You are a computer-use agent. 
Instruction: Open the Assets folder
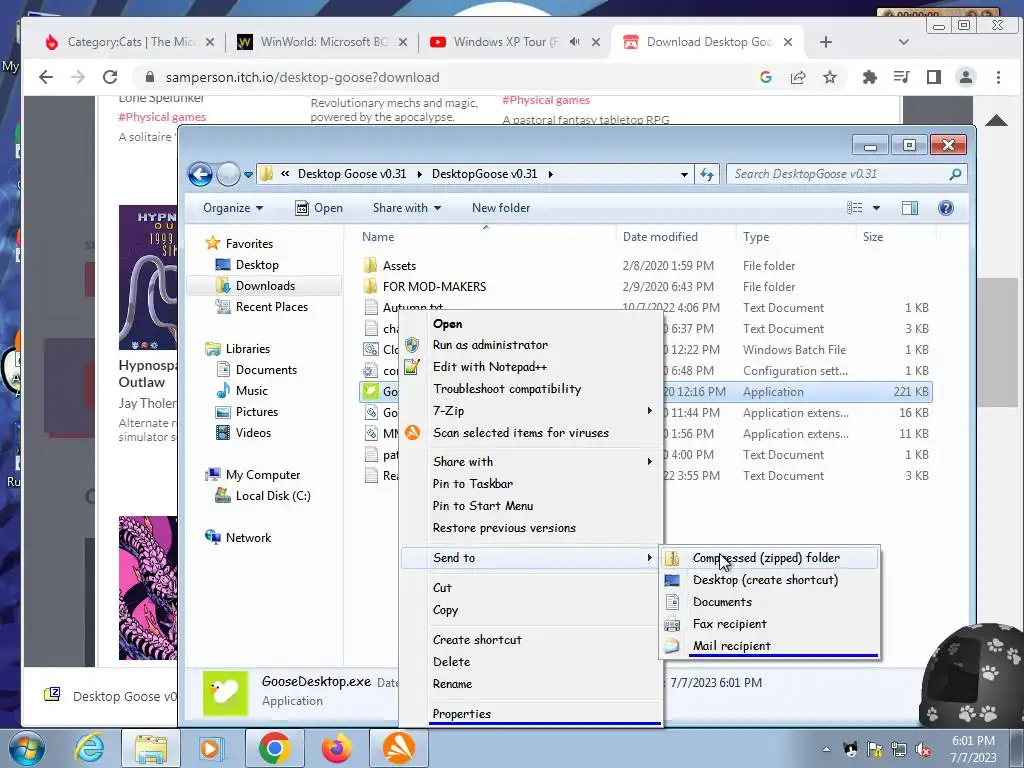[x=399, y=266]
